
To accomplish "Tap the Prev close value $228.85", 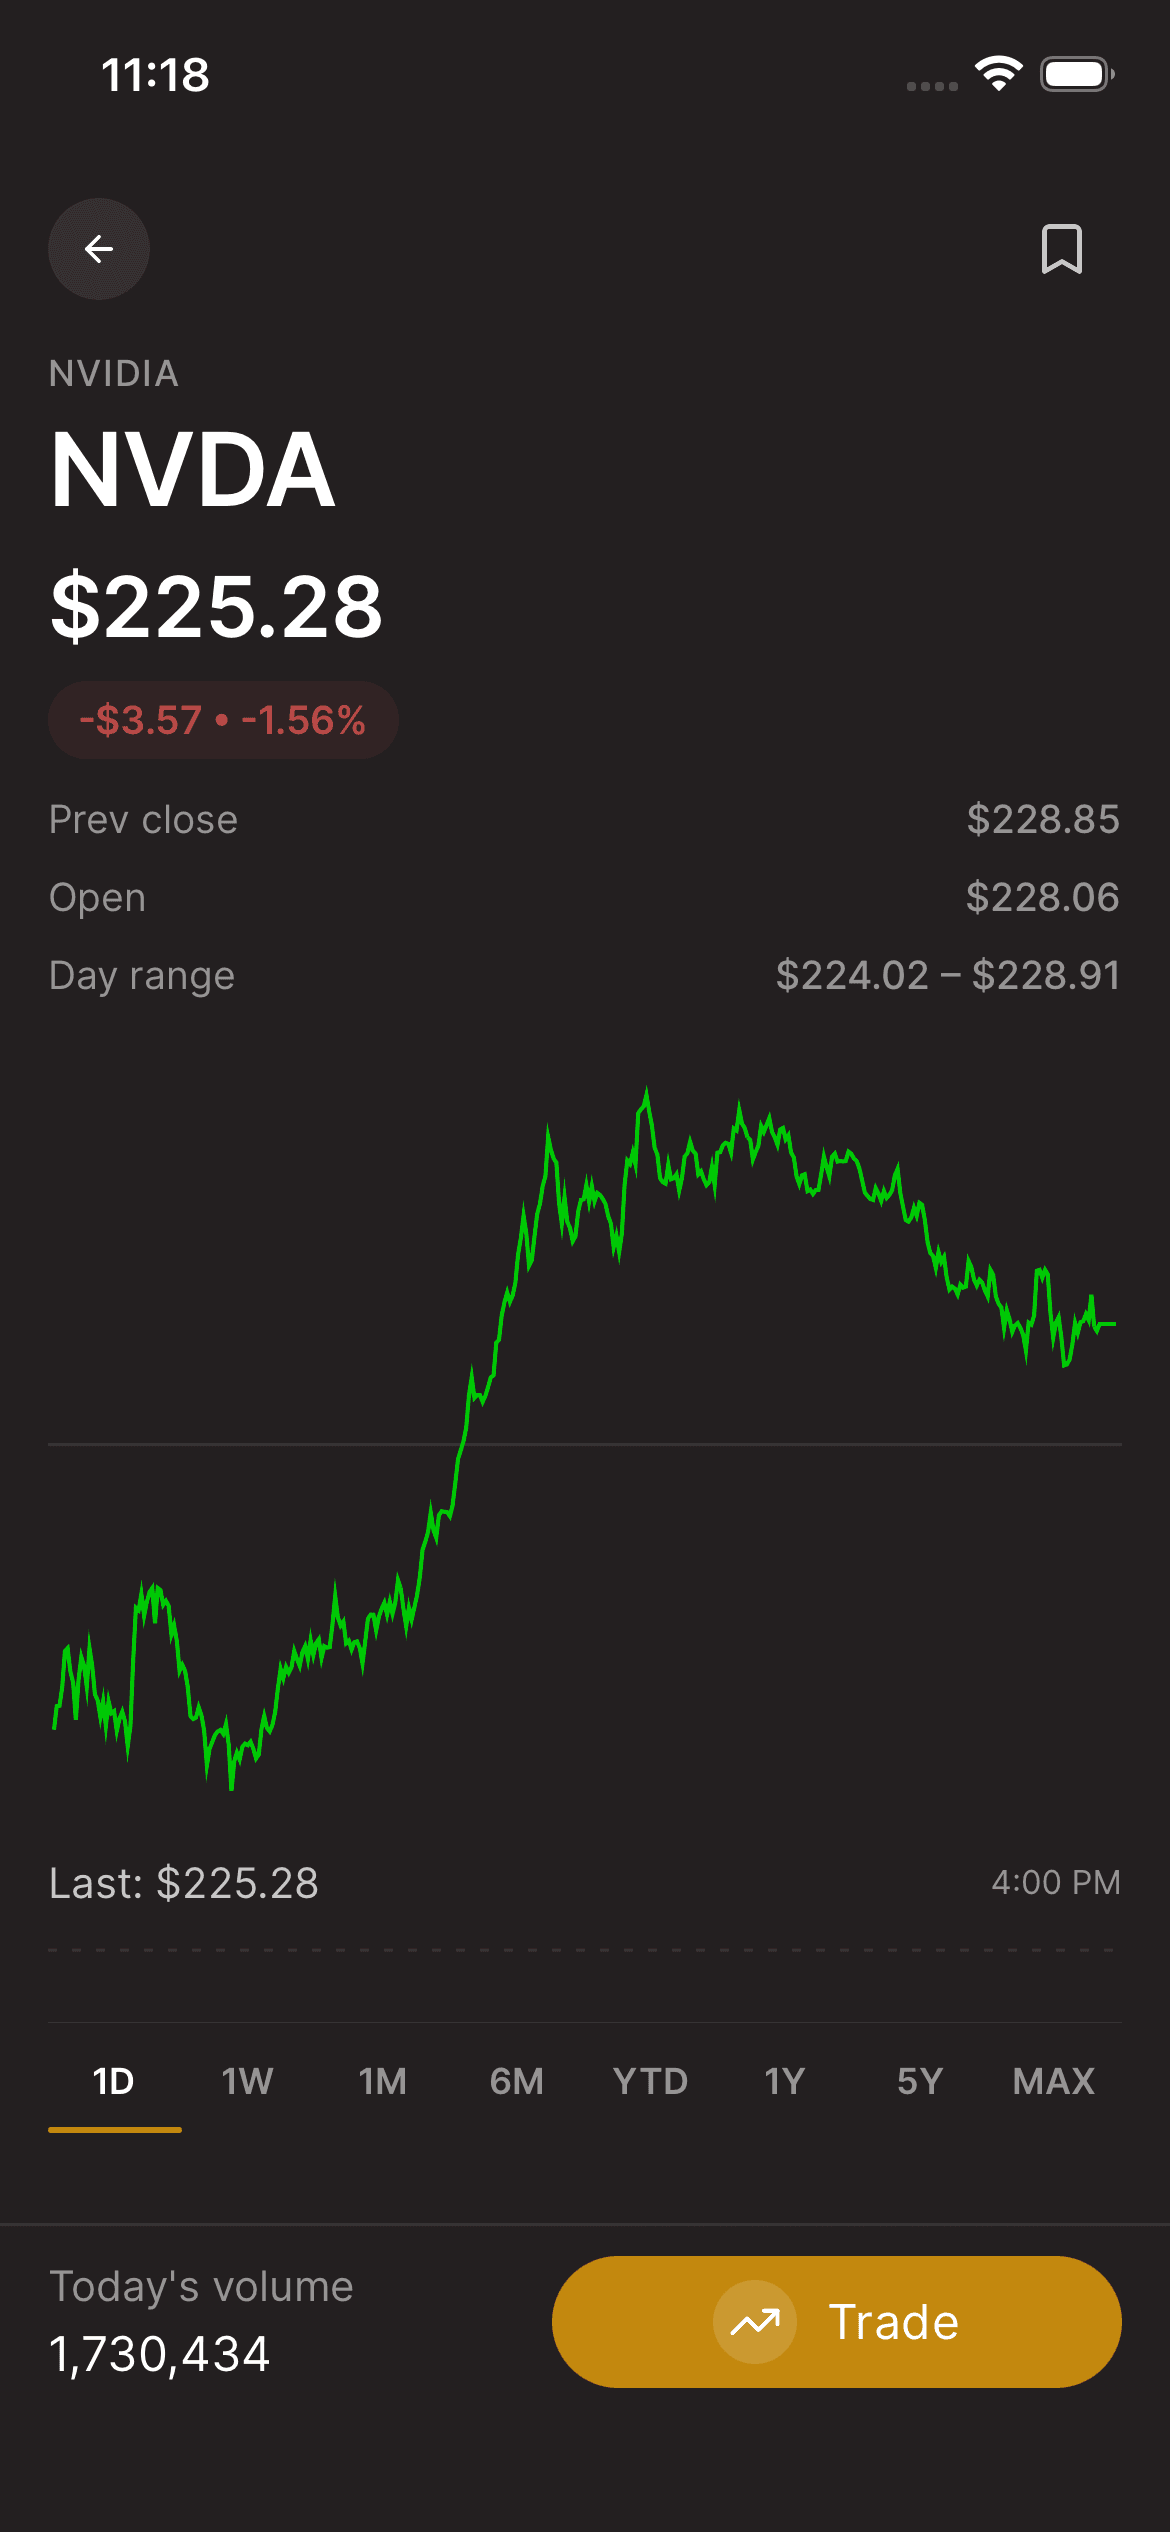I will pyautogui.click(x=1043, y=819).
